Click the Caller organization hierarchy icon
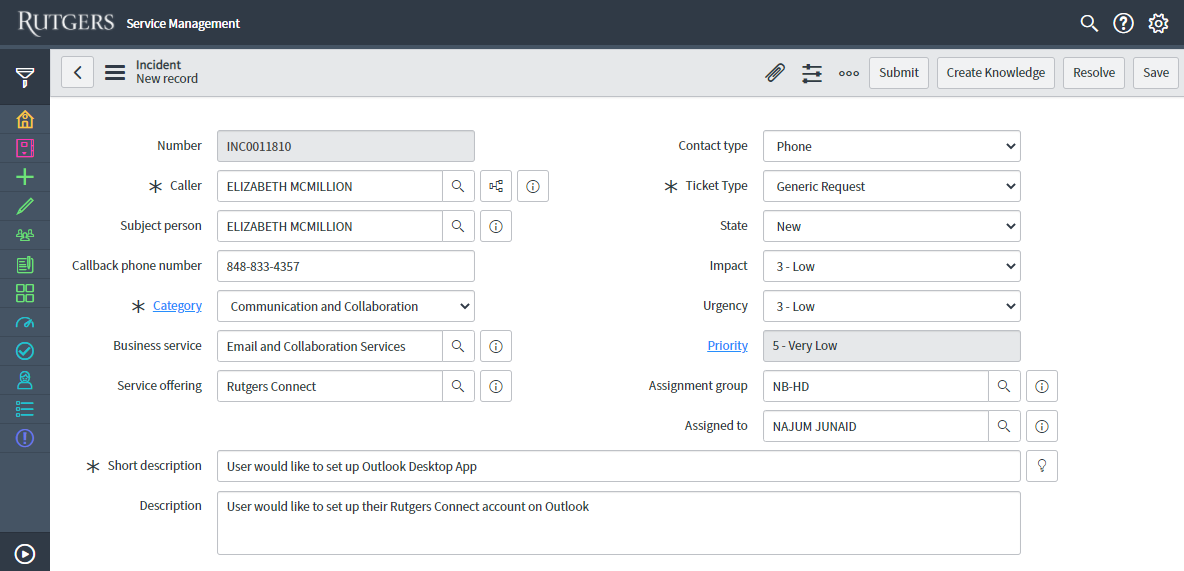The image size is (1184, 571). [x=496, y=186]
